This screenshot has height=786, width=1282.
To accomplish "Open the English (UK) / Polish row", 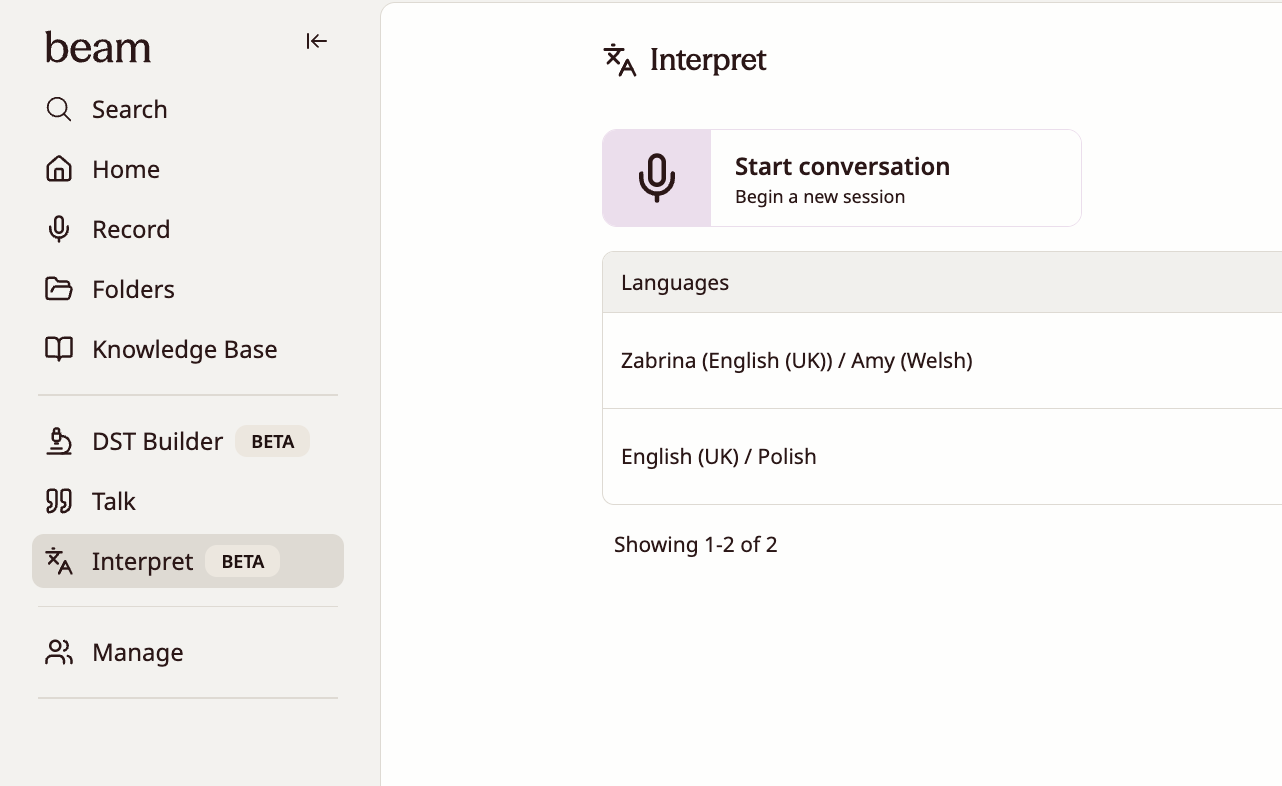I will click(942, 456).
